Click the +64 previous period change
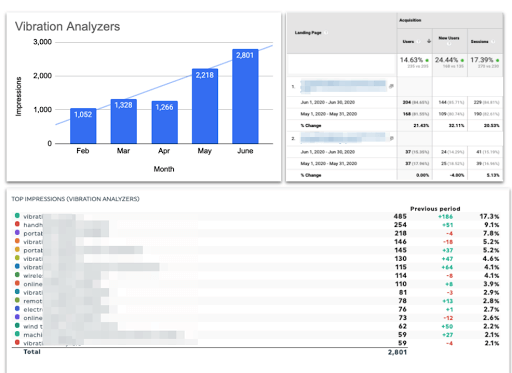The image size is (512, 373). click(x=447, y=267)
